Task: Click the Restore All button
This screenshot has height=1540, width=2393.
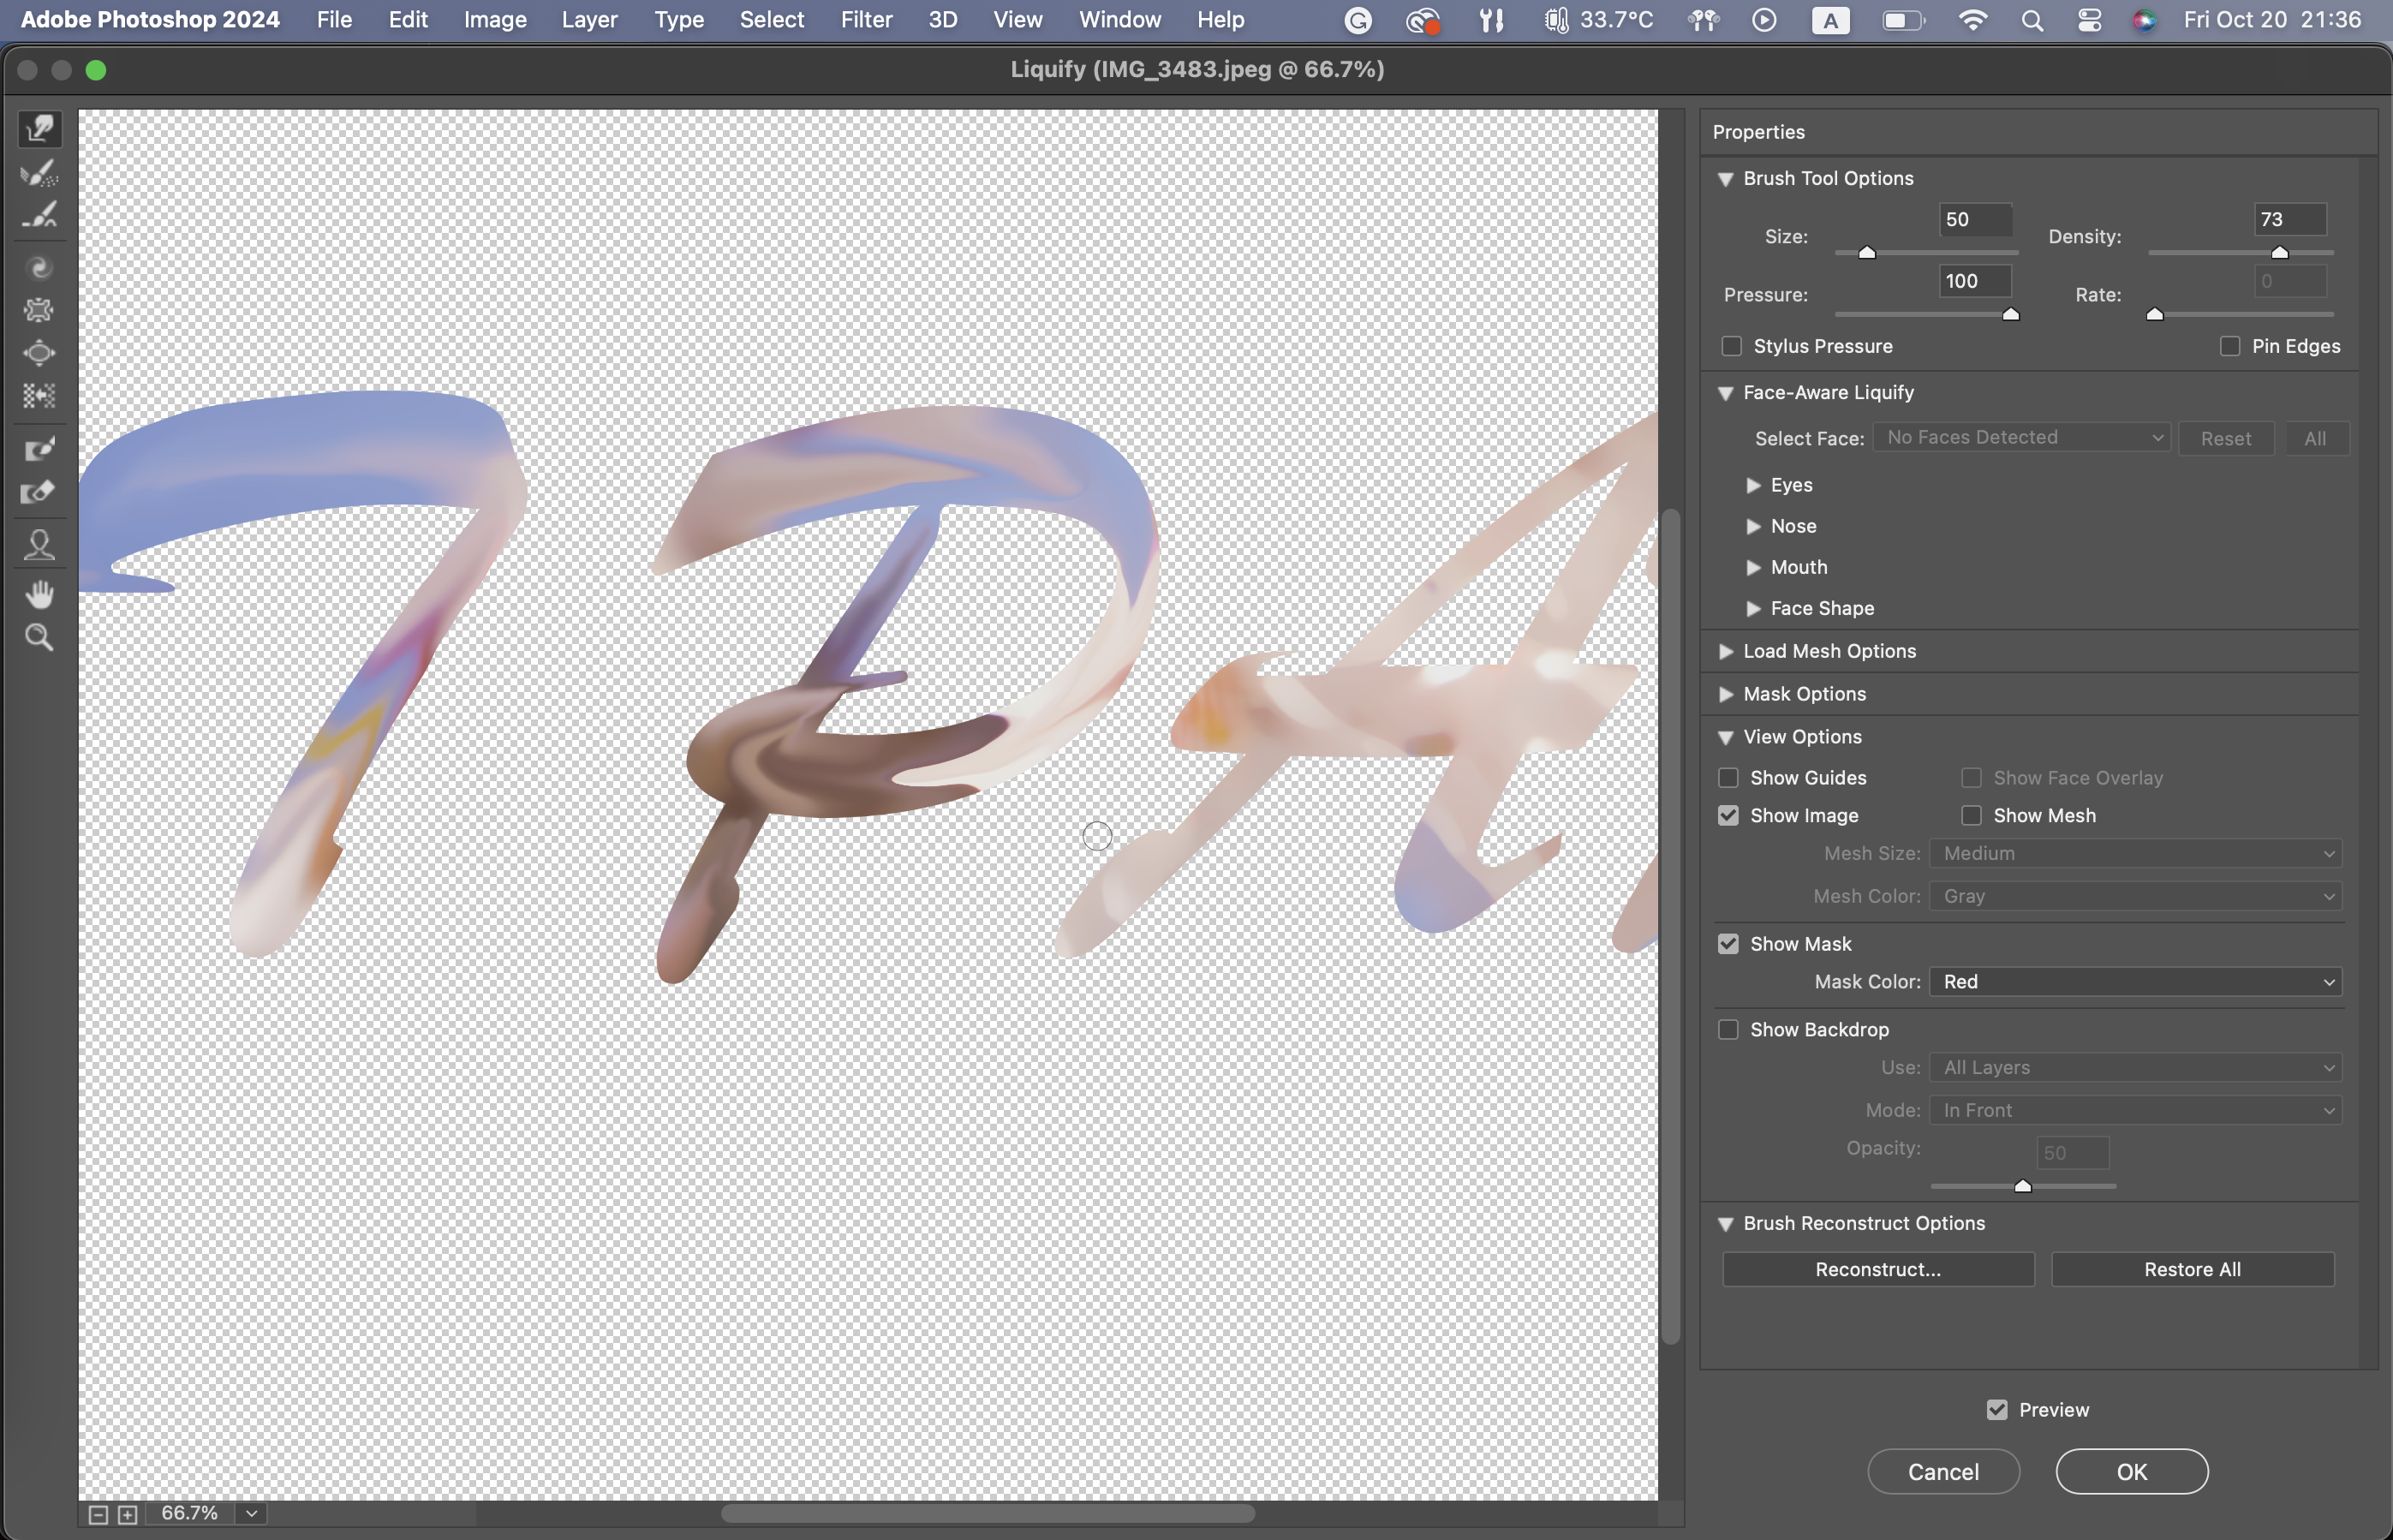Action: coord(2192,1270)
